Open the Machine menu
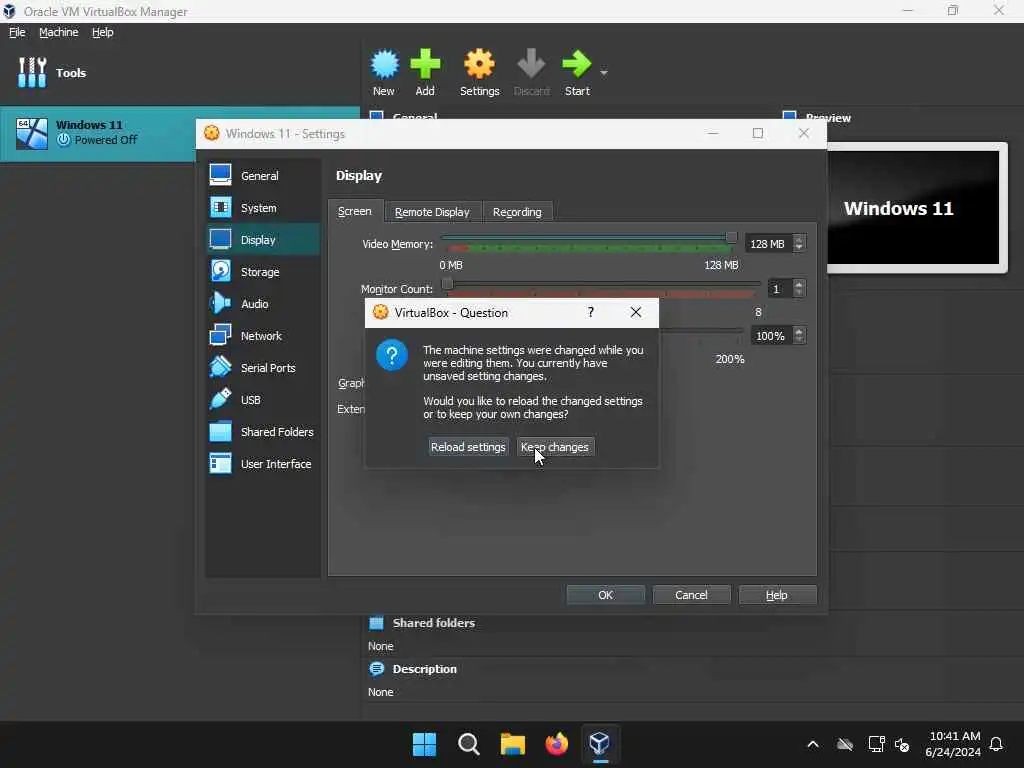 (59, 32)
